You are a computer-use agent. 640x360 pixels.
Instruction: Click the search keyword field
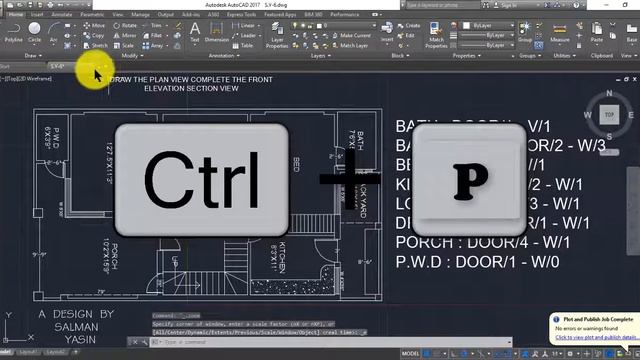(442, 5)
